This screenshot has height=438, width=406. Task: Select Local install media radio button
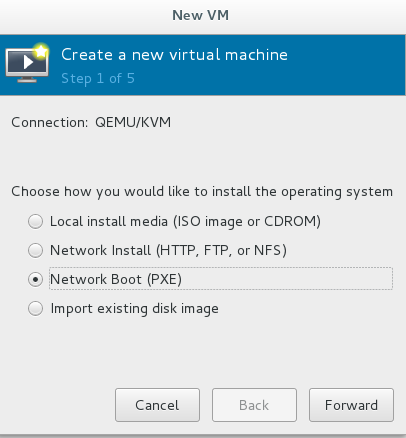coord(35,222)
